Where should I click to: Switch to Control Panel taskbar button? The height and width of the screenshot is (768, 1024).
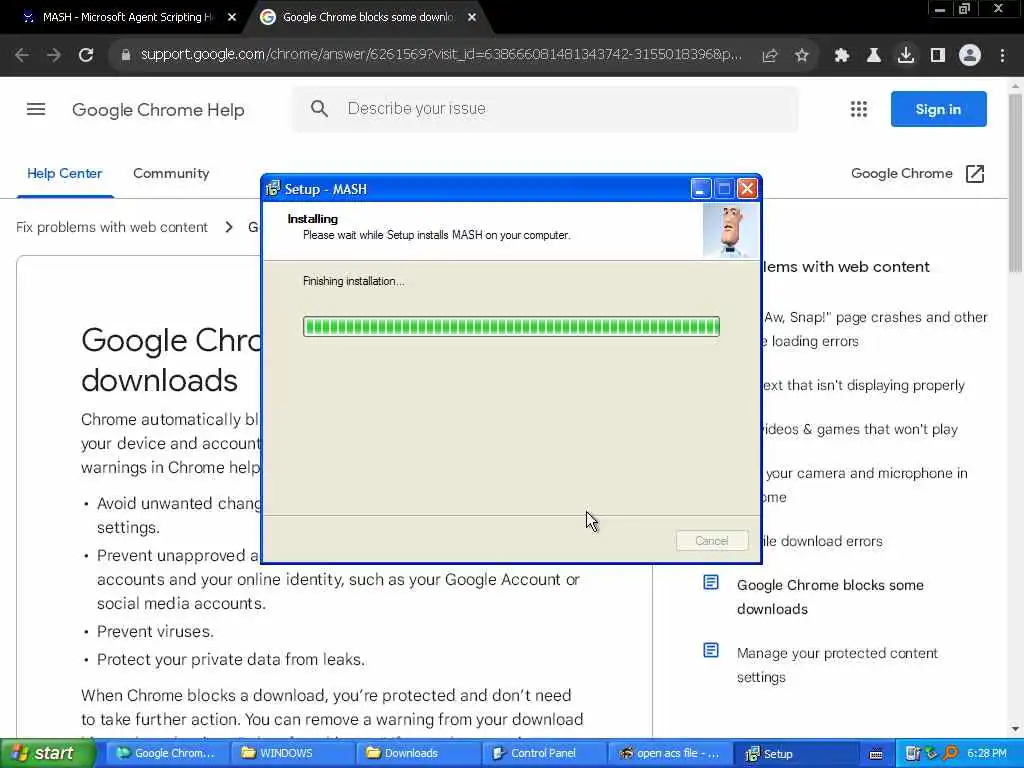point(543,753)
